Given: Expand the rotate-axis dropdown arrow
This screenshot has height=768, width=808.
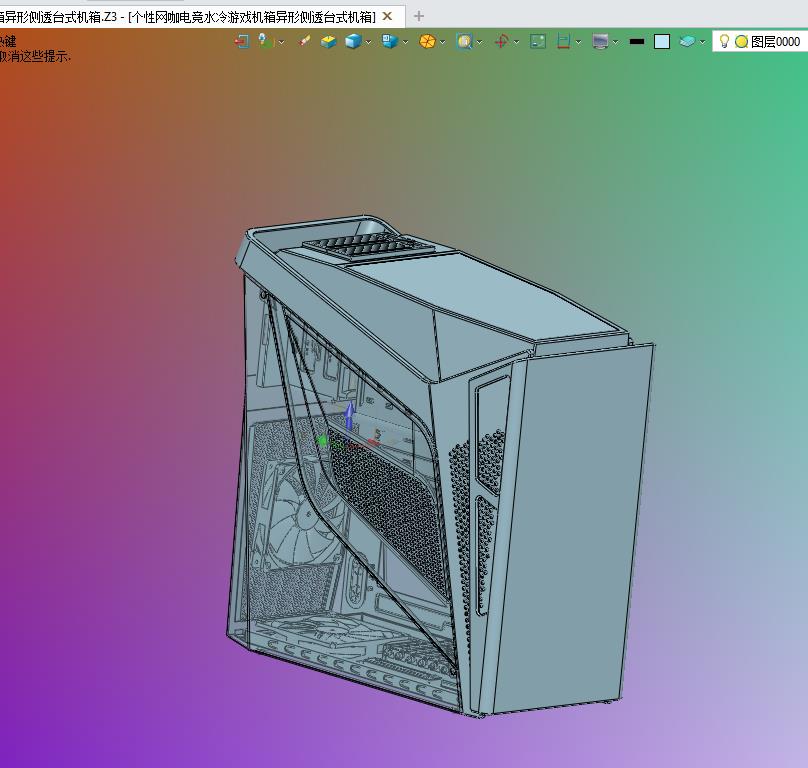Looking at the screenshot, I should click(x=517, y=42).
